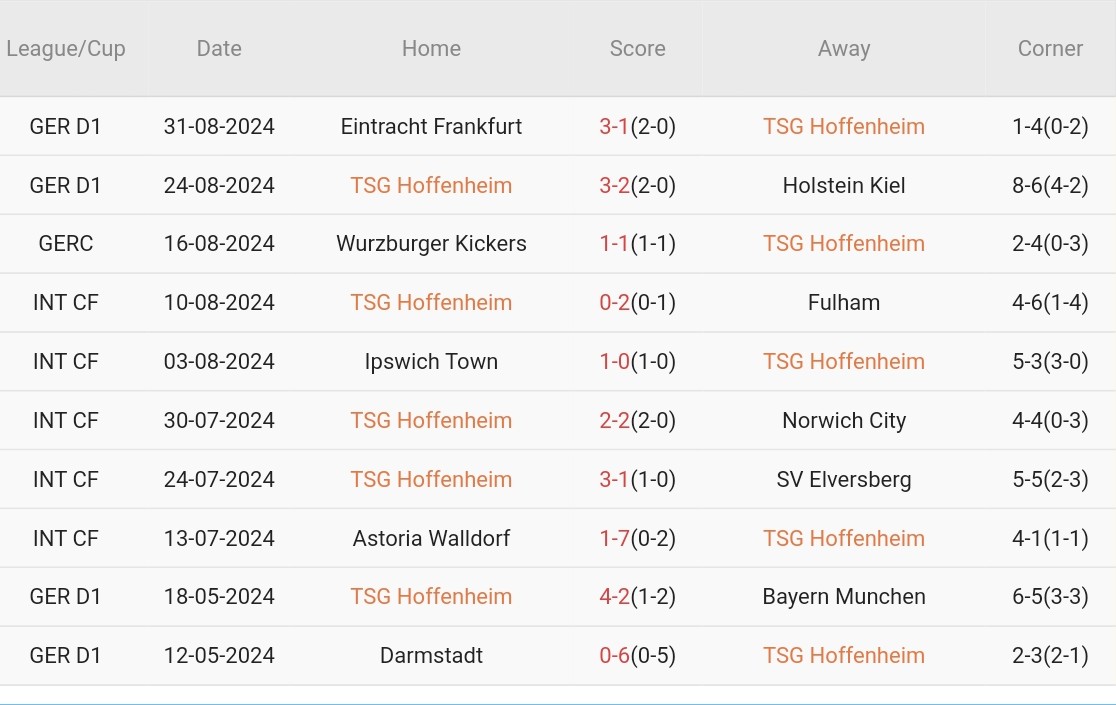Click the Score column header

tap(637, 49)
